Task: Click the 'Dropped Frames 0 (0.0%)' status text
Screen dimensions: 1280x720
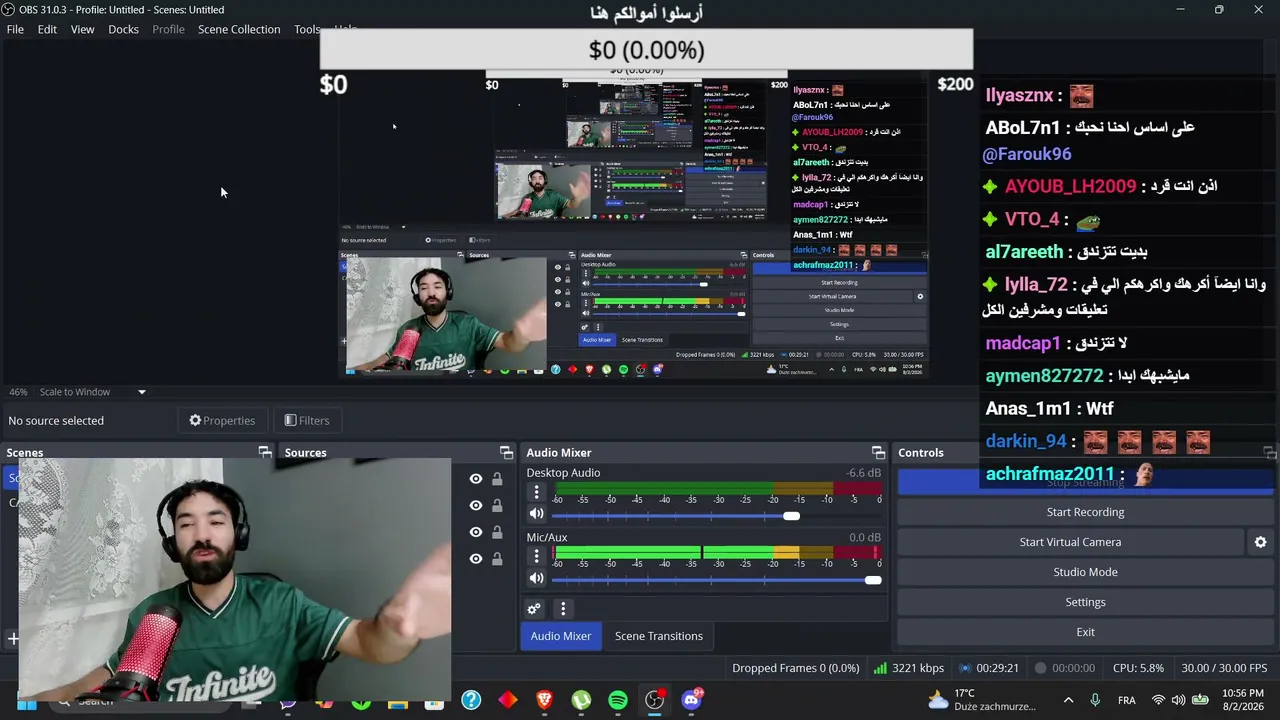Action: coord(795,668)
